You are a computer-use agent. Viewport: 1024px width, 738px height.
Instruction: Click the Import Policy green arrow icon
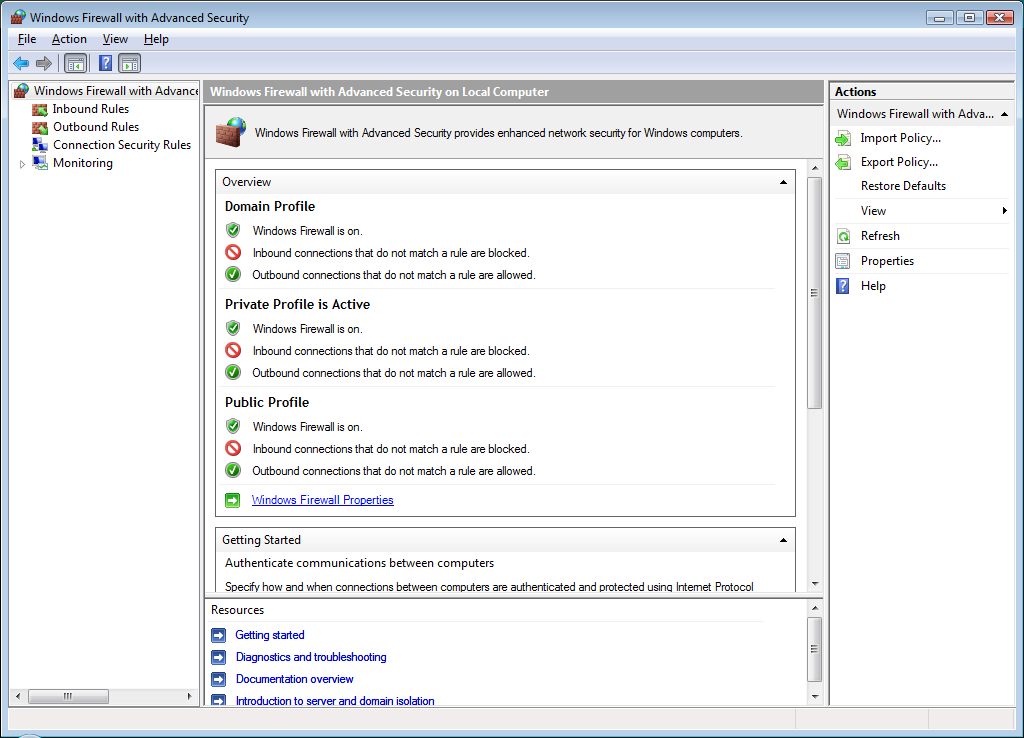[x=843, y=138]
